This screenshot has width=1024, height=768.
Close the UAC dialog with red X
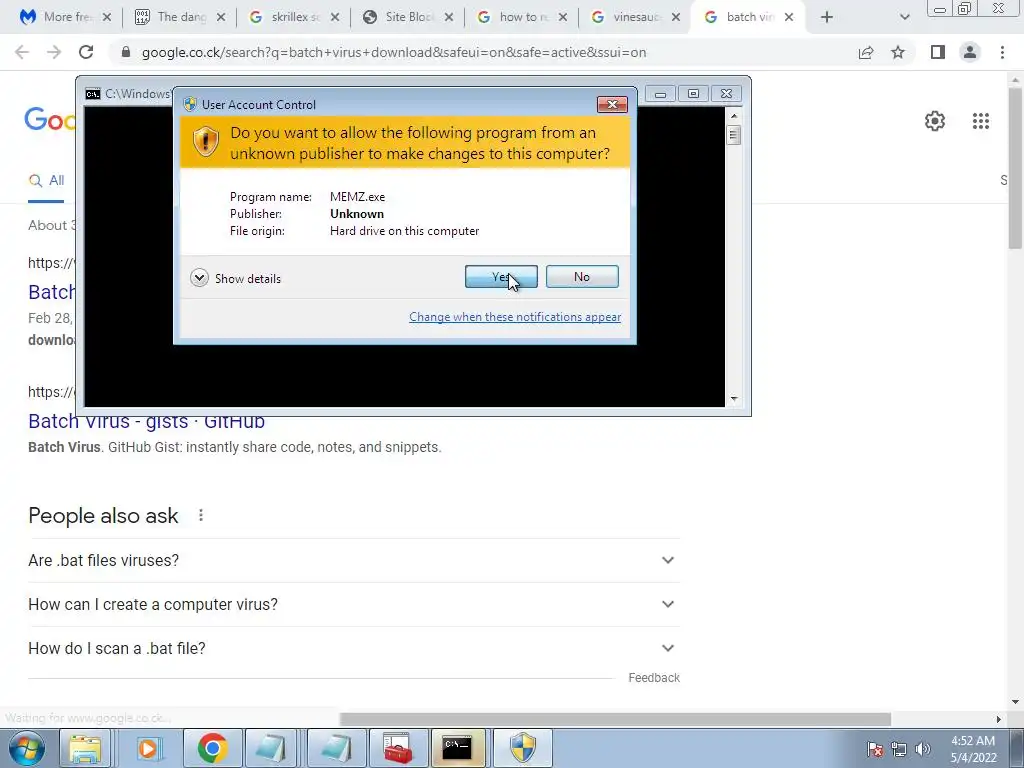point(612,104)
